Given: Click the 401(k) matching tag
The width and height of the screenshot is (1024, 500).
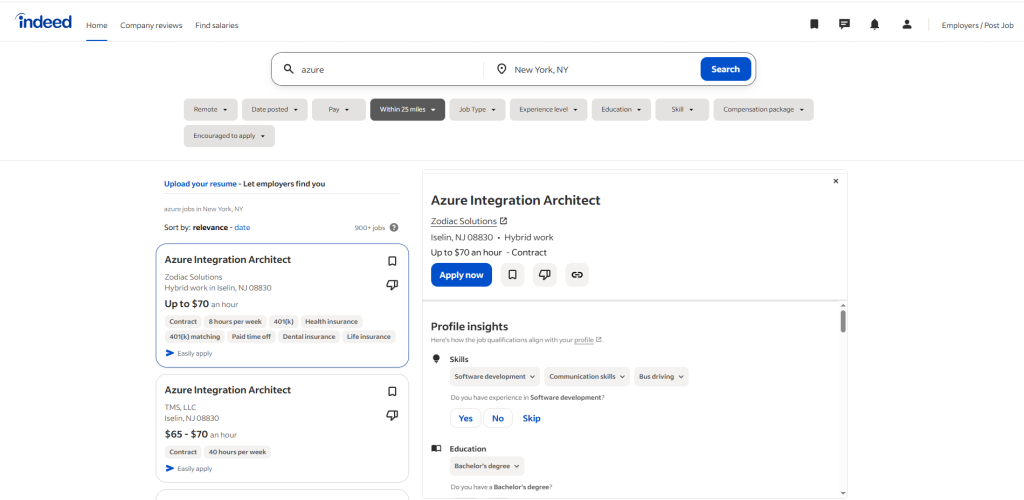Looking at the screenshot, I should [195, 337].
